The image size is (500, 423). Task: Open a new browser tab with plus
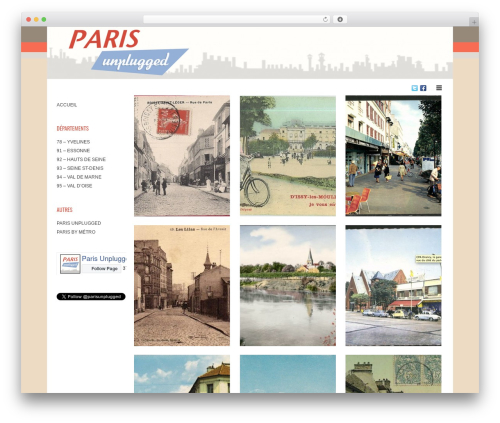(x=474, y=22)
